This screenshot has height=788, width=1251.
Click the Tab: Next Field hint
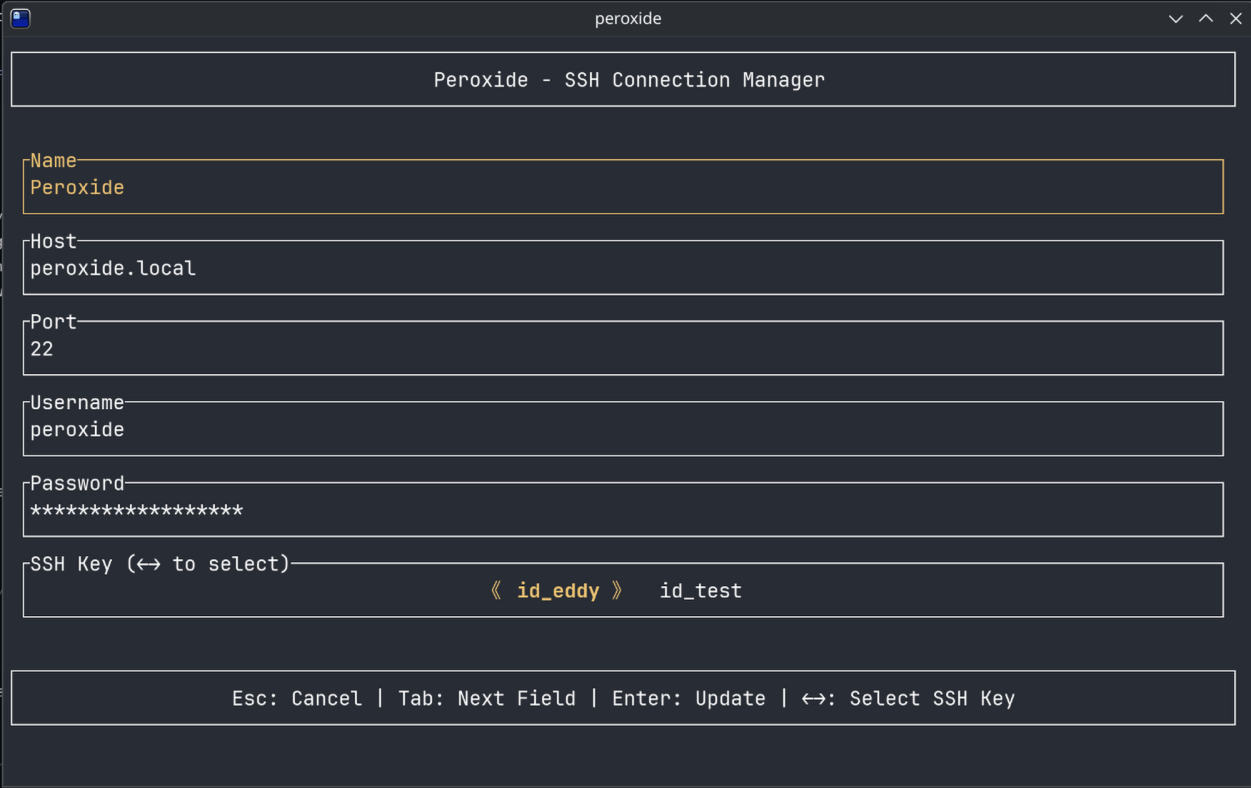tap(487, 698)
